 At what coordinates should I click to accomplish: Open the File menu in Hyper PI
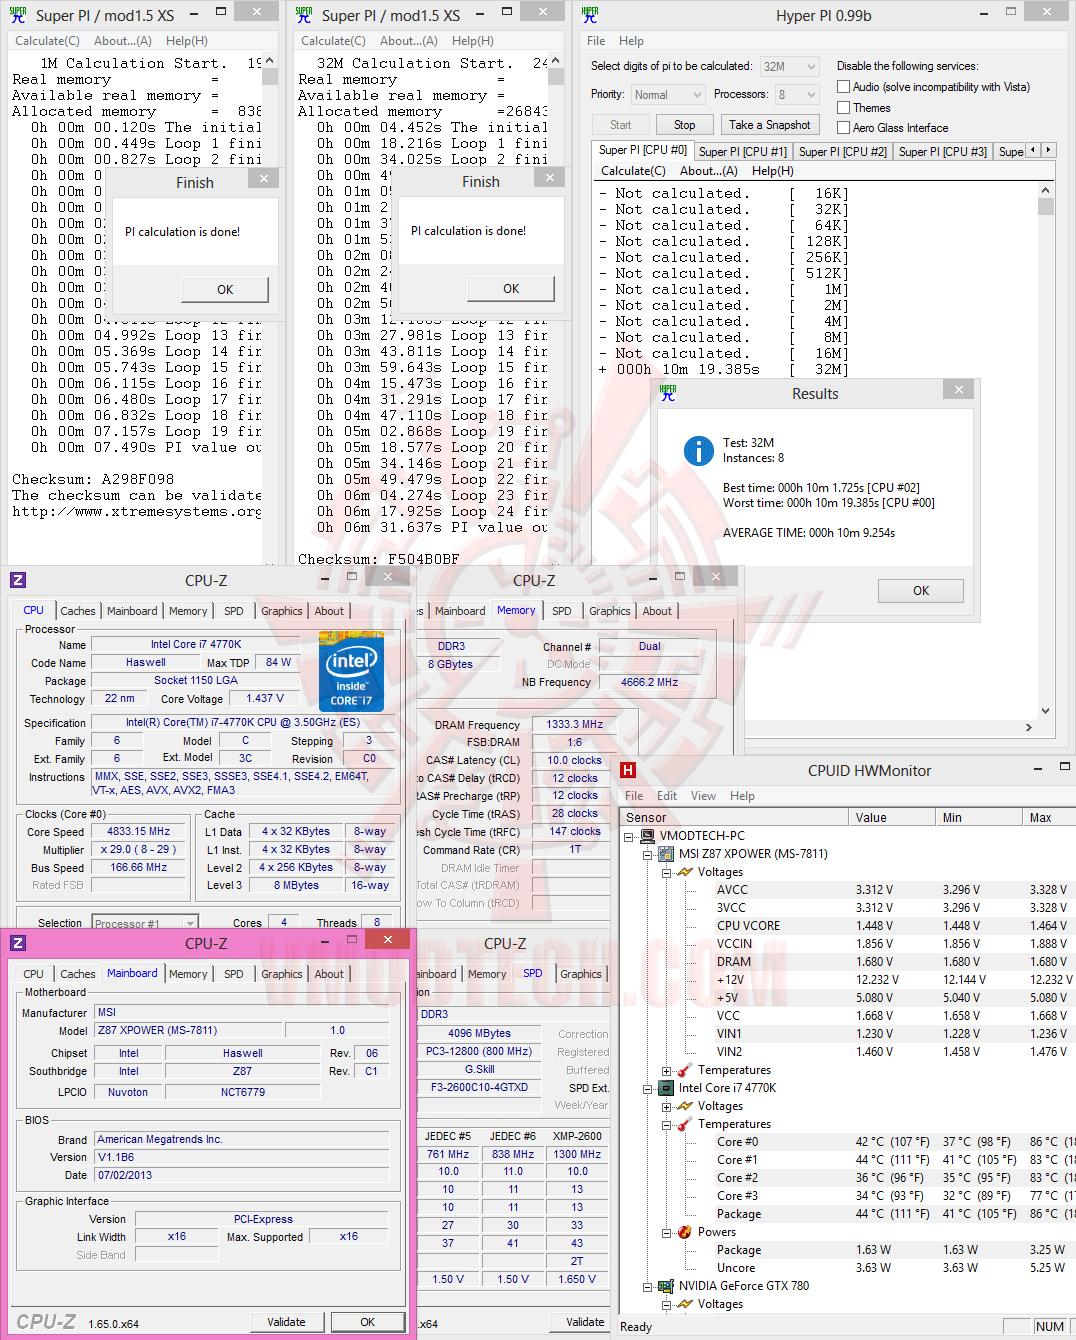pyautogui.click(x=596, y=41)
